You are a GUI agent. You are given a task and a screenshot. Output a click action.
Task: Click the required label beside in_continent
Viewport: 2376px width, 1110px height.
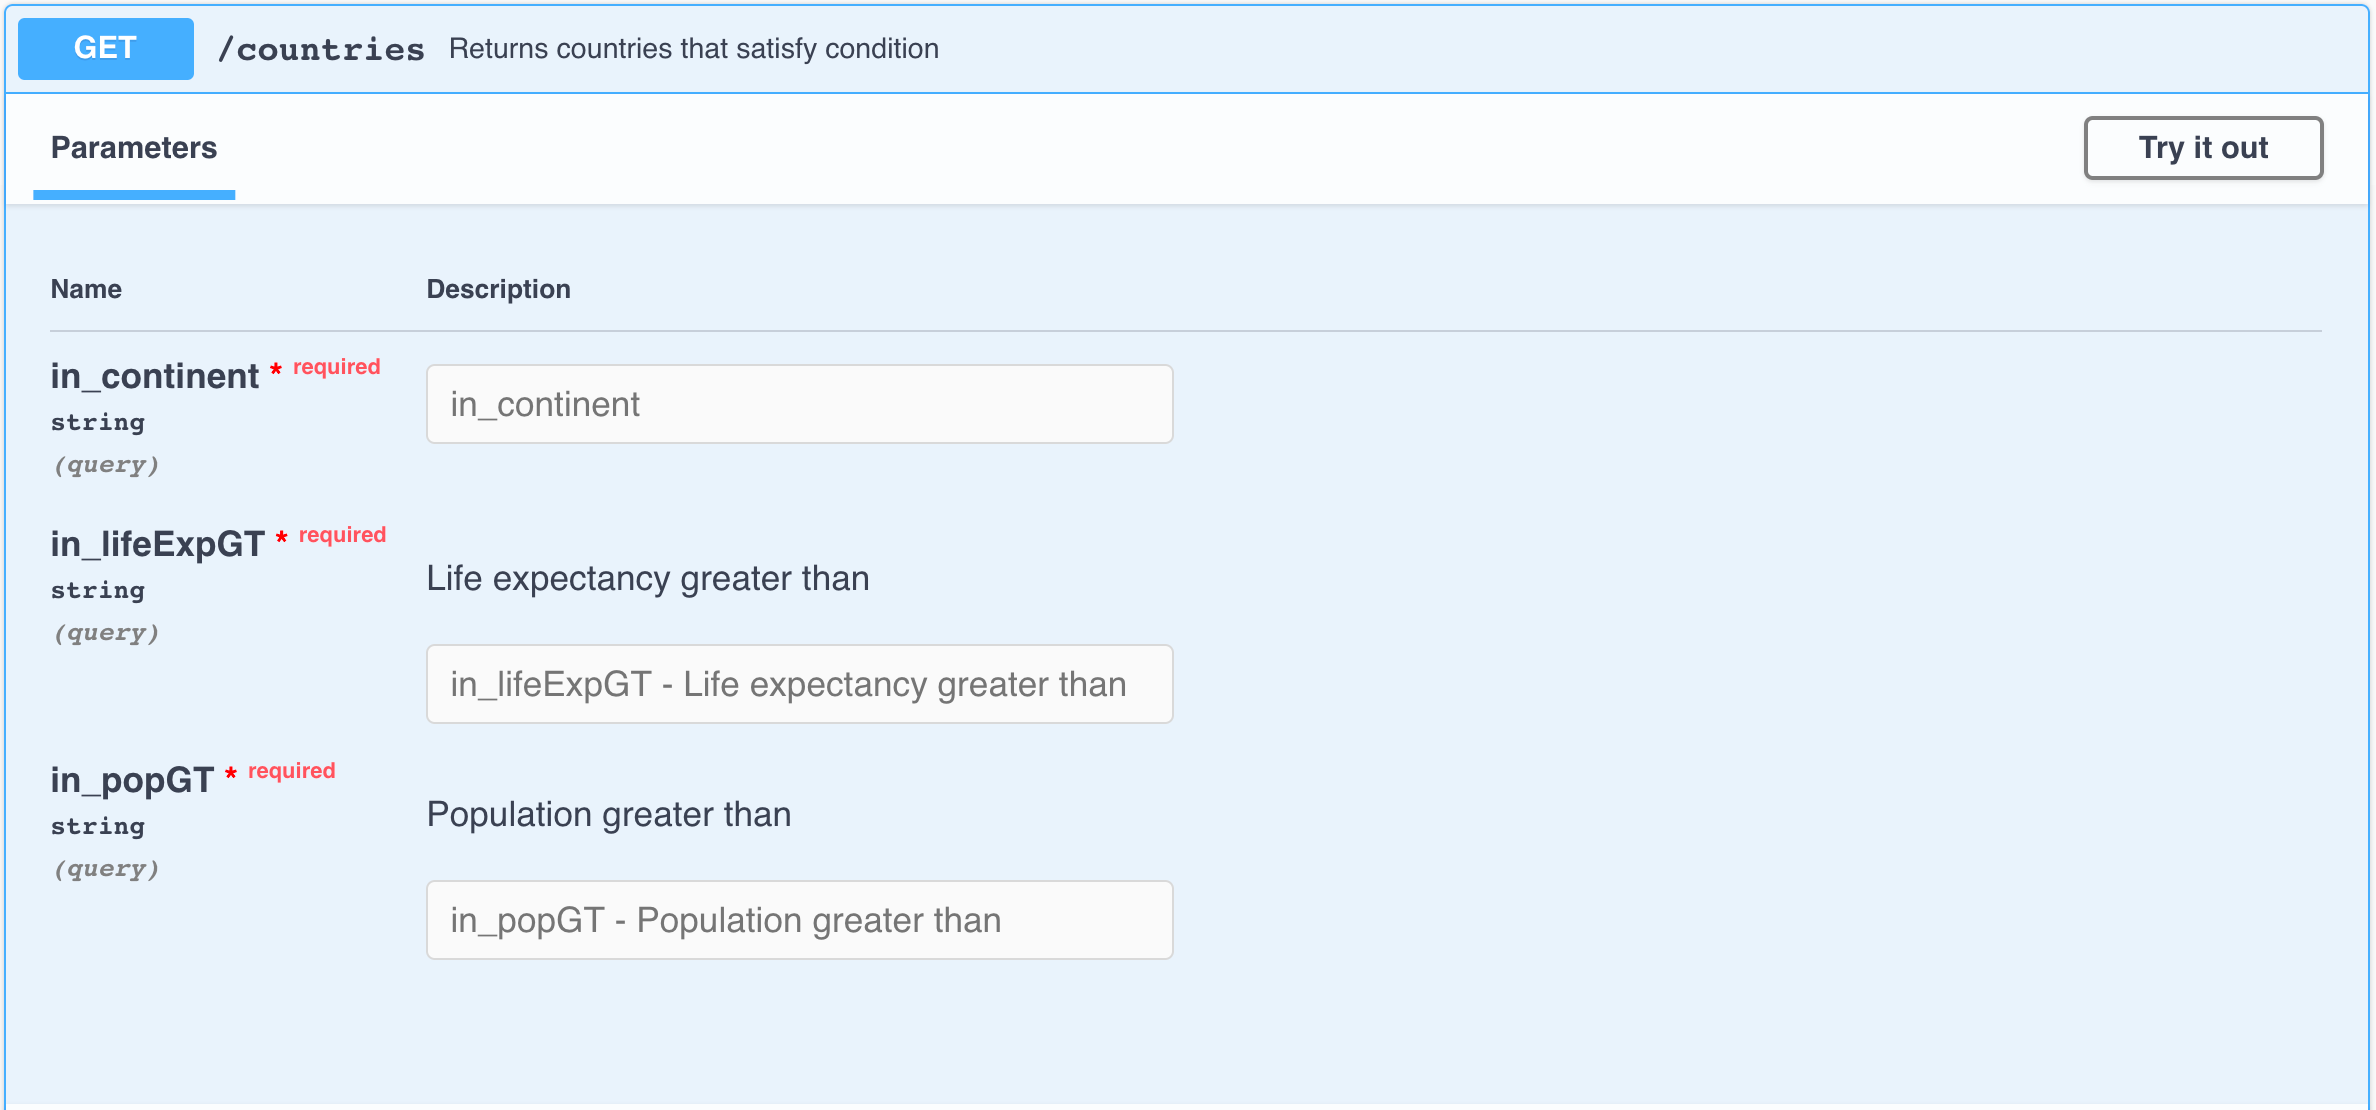[337, 367]
